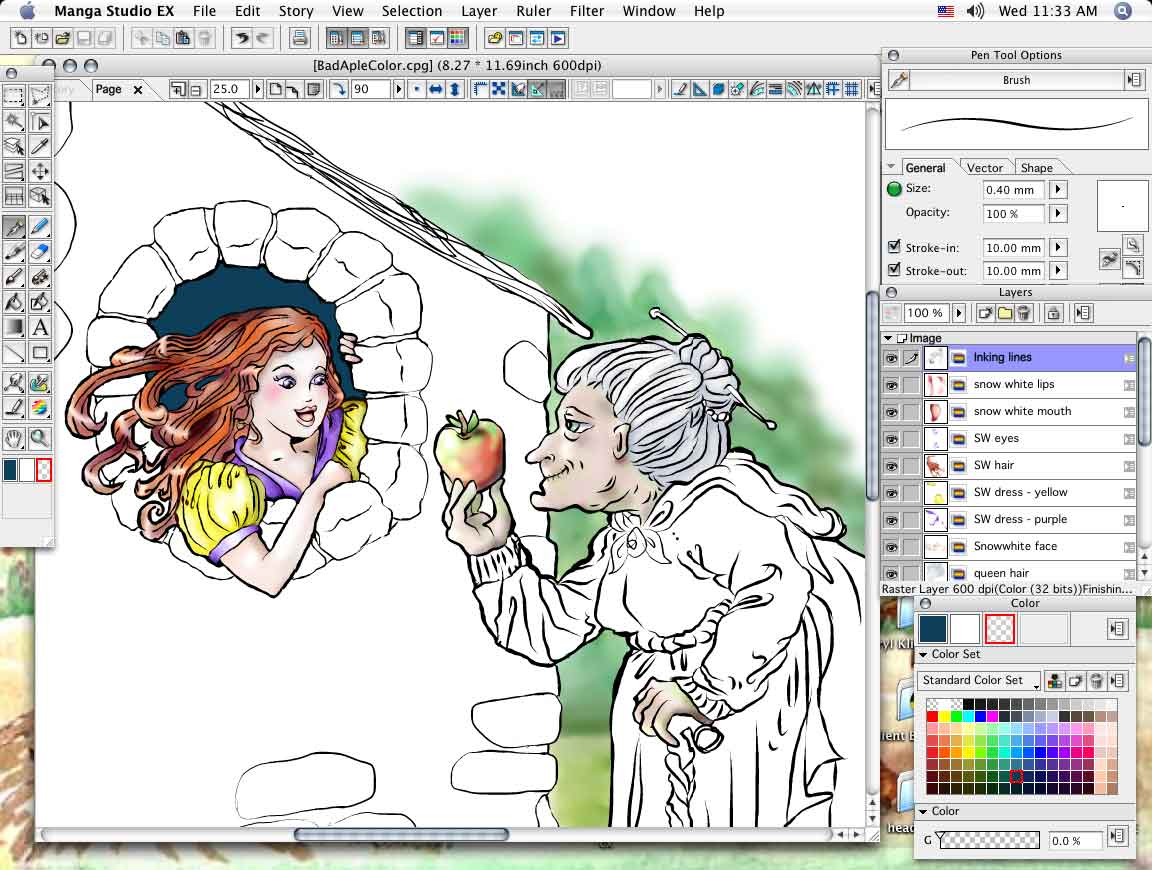Hide the SW dress - yellow layer
Screen dimensions: 1152x870
tap(891, 493)
